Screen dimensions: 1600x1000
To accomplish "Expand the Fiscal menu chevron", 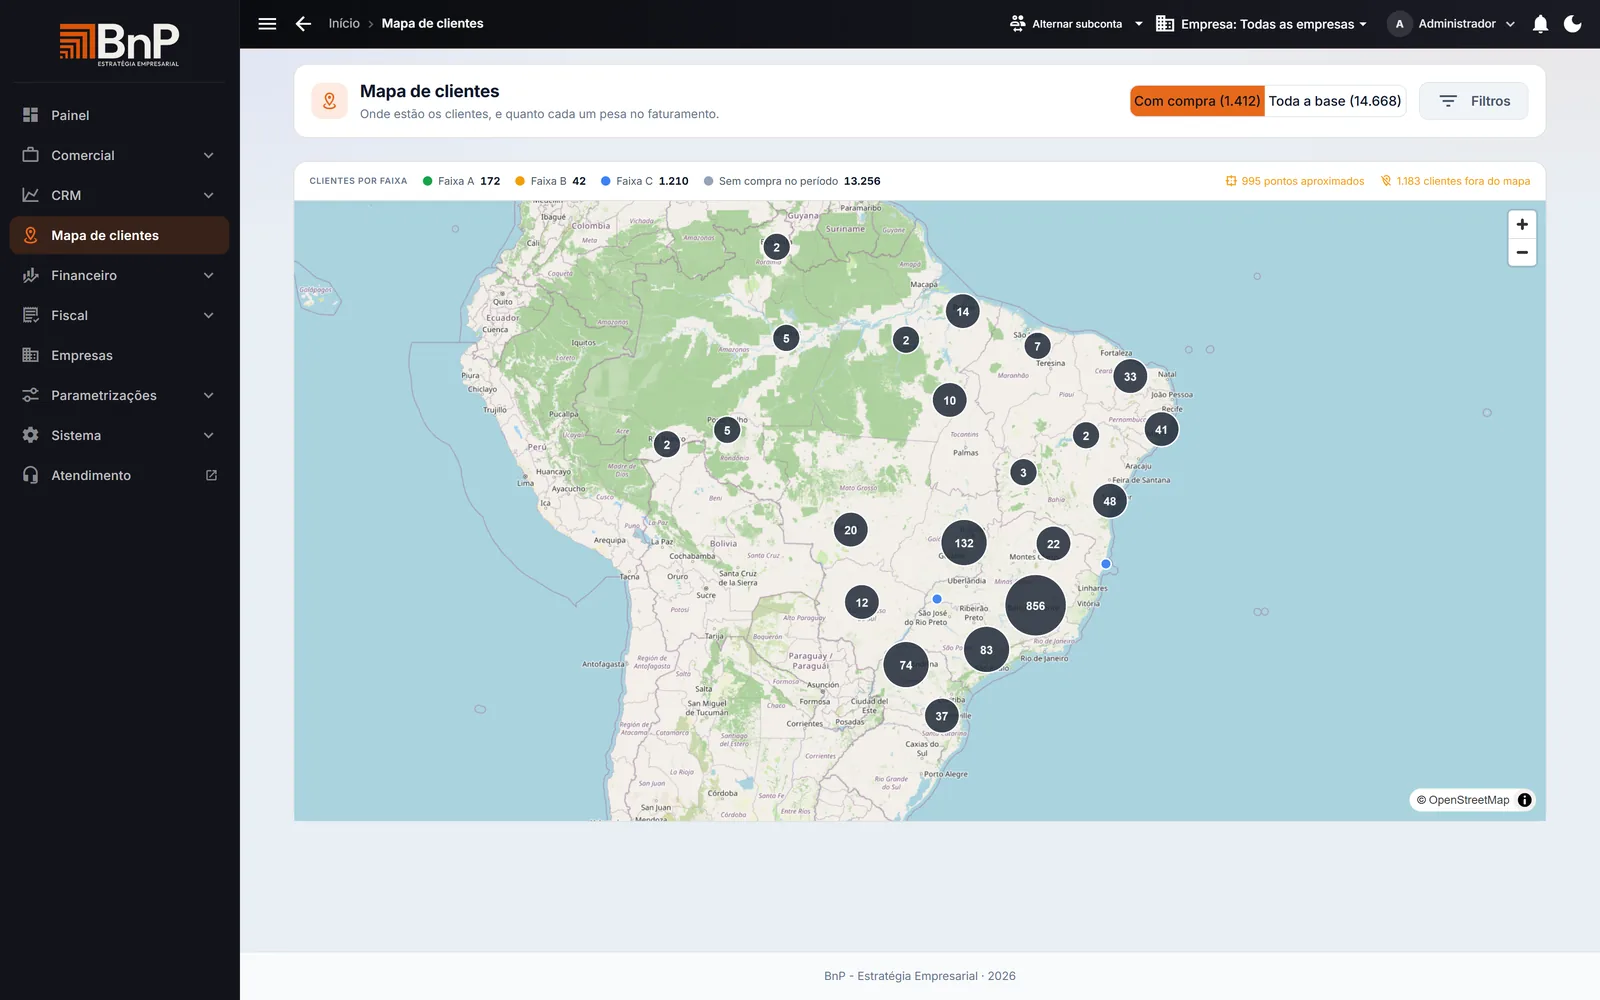I will [x=209, y=315].
